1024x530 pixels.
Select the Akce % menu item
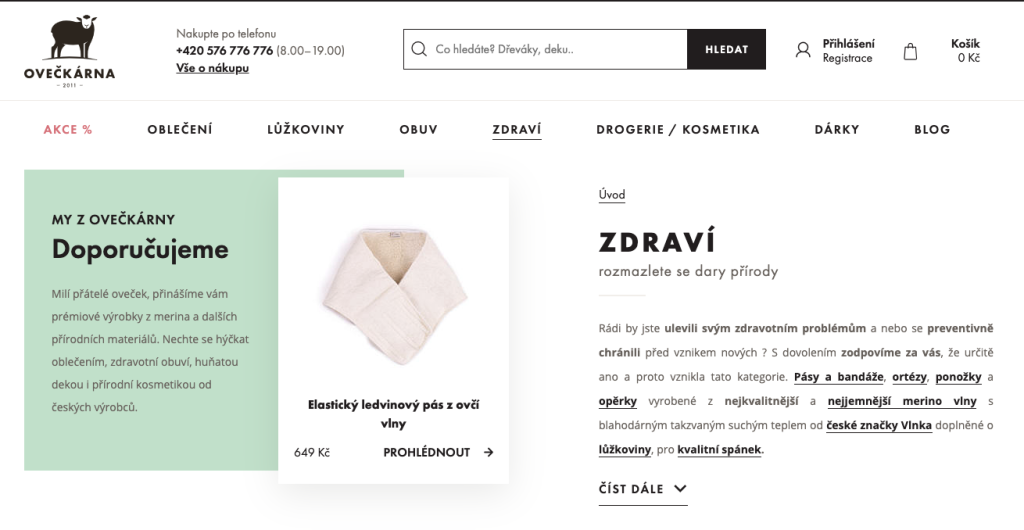click(68, 129)
